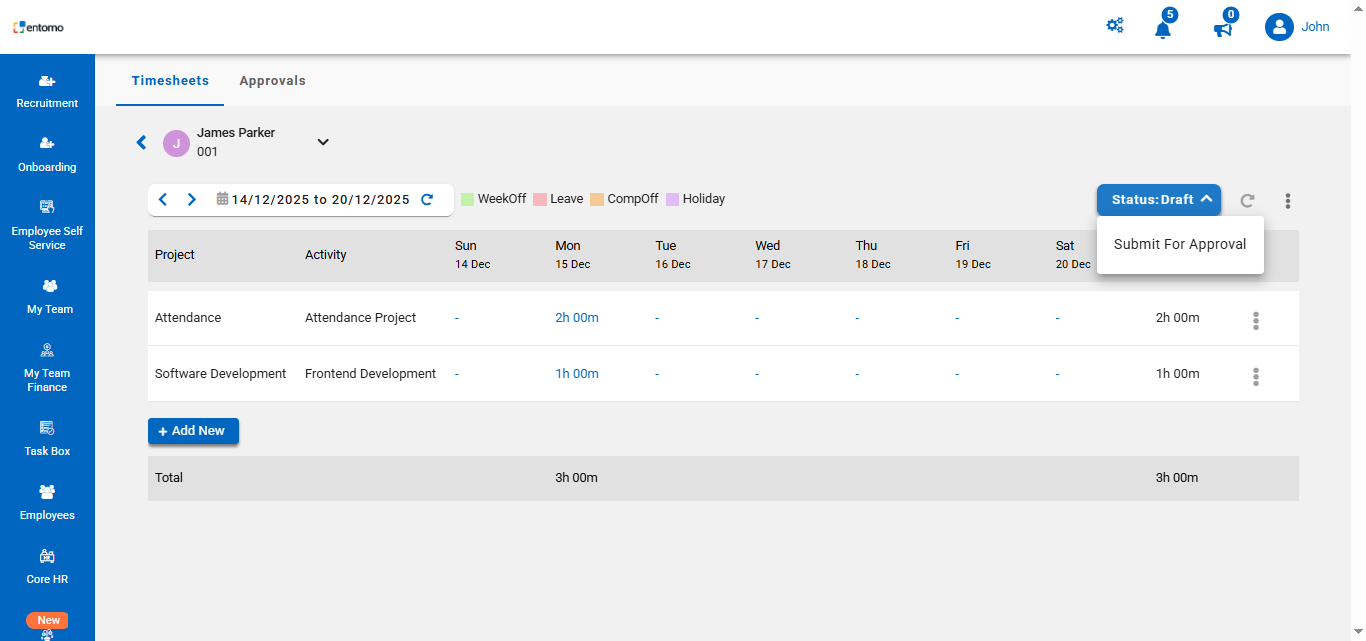Open options menu for Software Development row
Viewport: 1366px width, 641px height.
pos(1256,376)
